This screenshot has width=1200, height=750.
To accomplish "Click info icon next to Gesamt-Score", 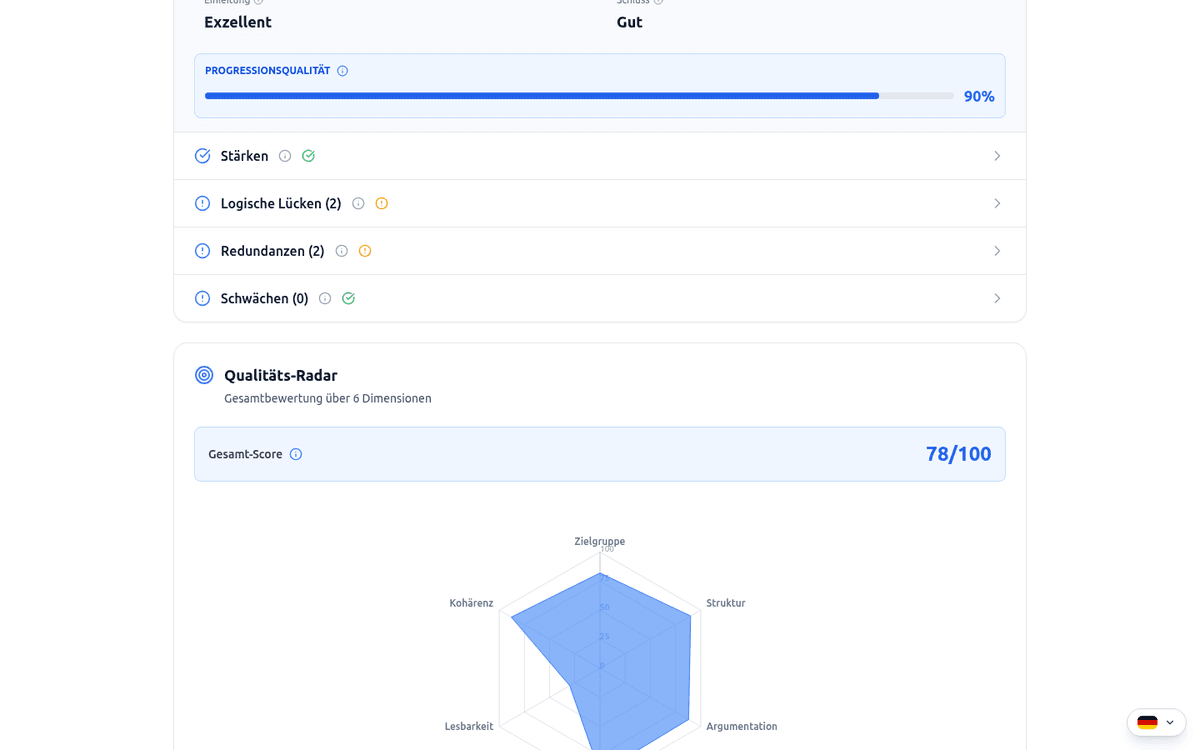I will (x=296, y=454).
